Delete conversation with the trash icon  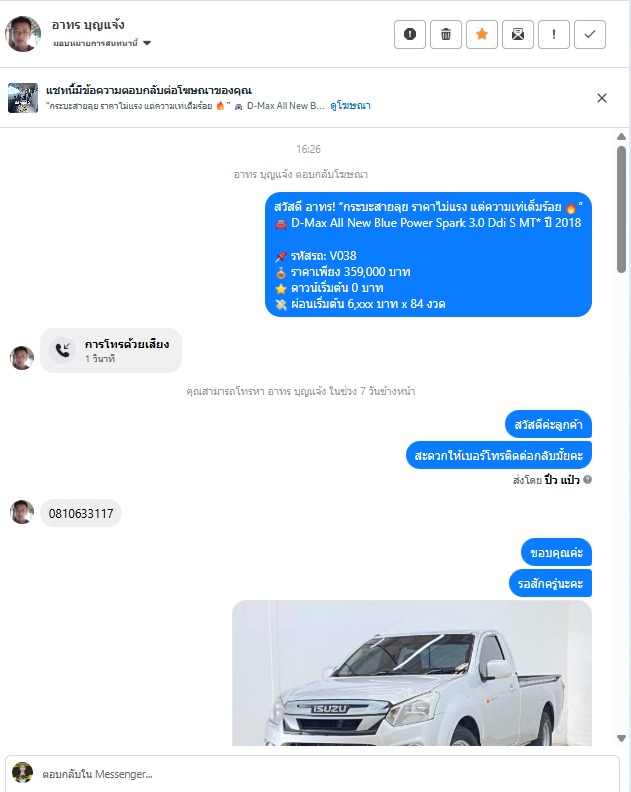446,34
